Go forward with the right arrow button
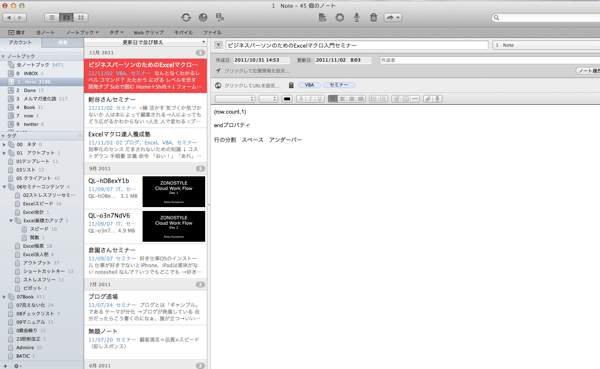 pos(21,18)
